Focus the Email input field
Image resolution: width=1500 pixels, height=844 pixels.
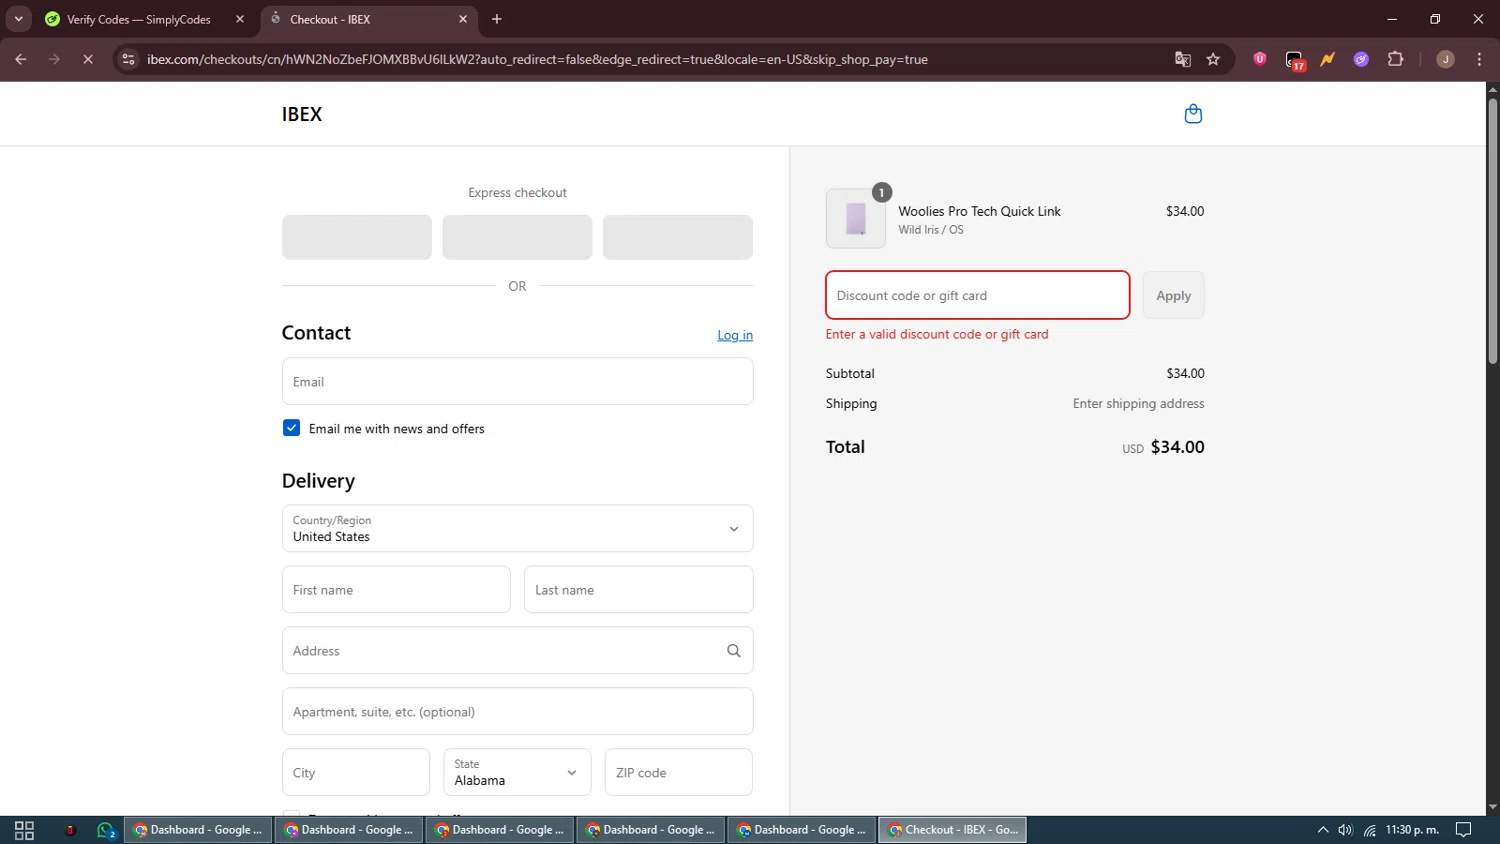[517, 381]
